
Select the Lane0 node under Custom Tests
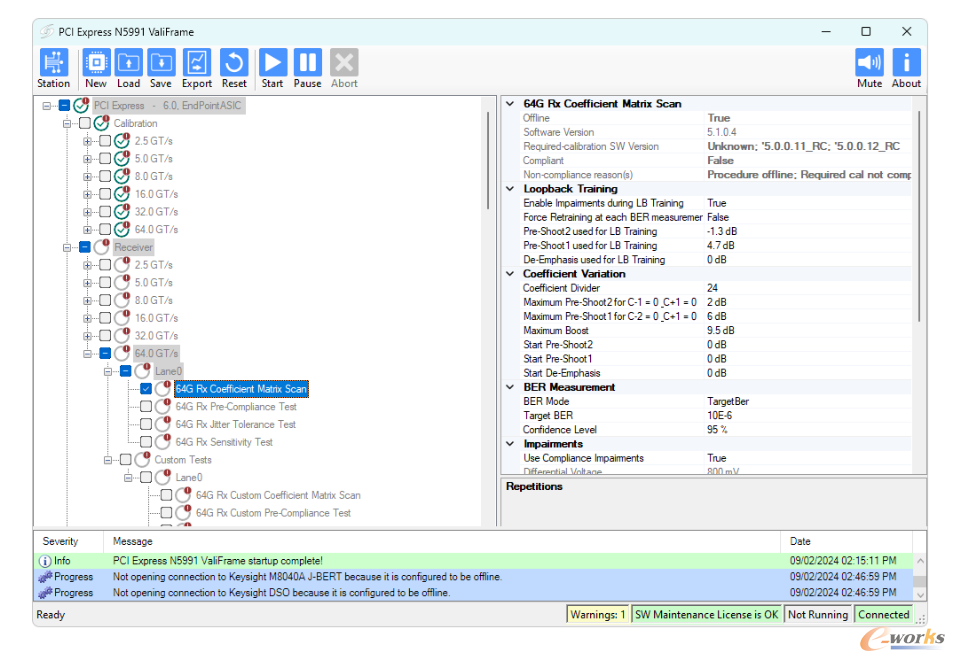click(189, 478)
